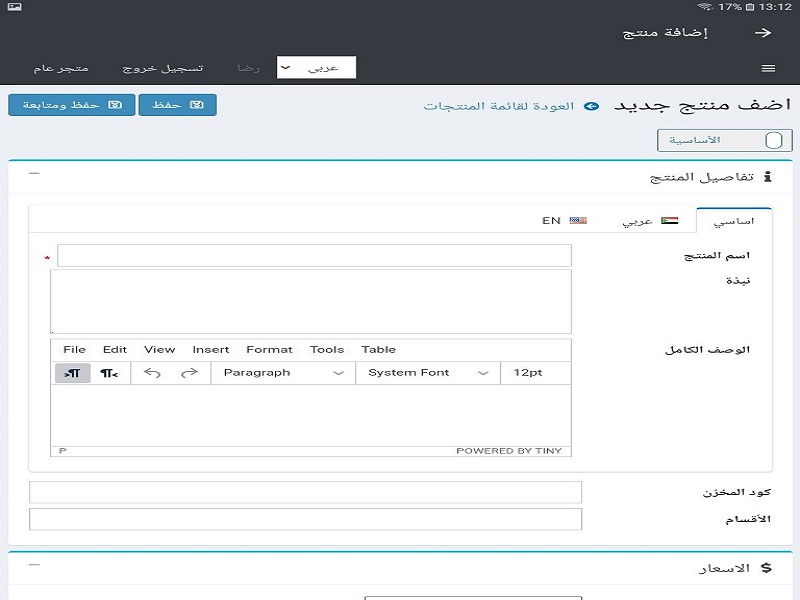Screen dimensions: 800x600
Task: Open the Paragraph format dropdown
Action: (283, 373)
